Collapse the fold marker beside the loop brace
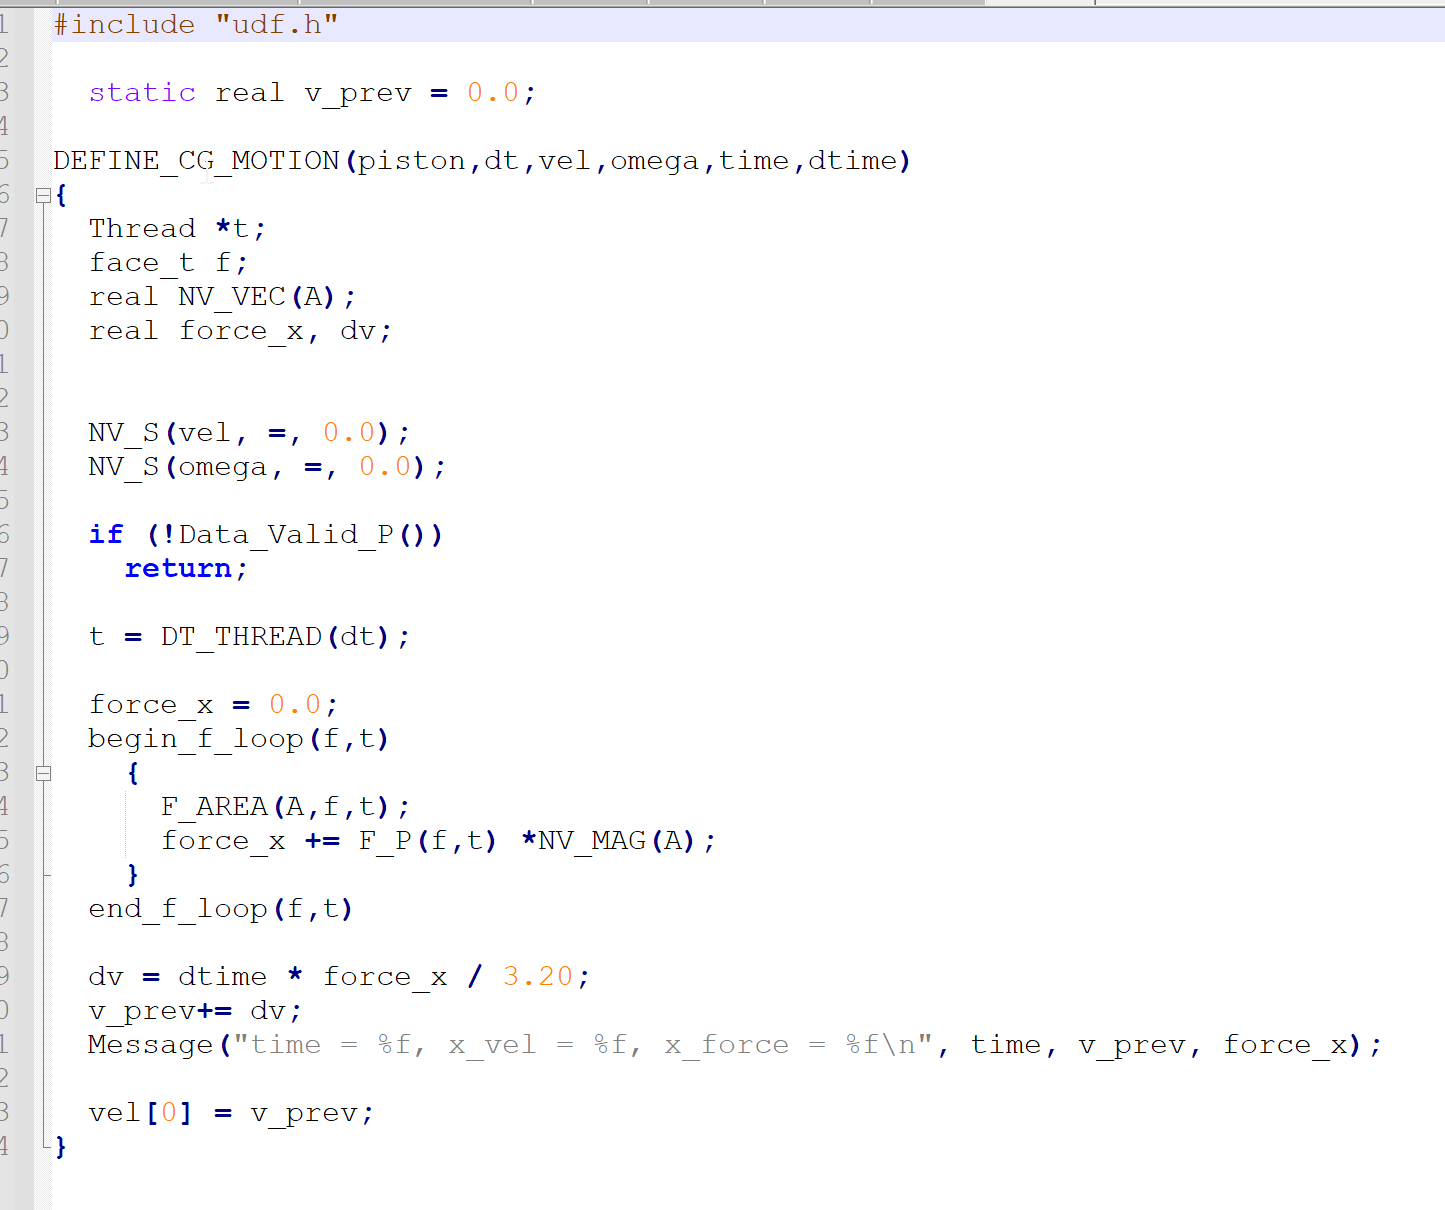This screenshot has width=1445, height=1210. (x=42, y=772)
